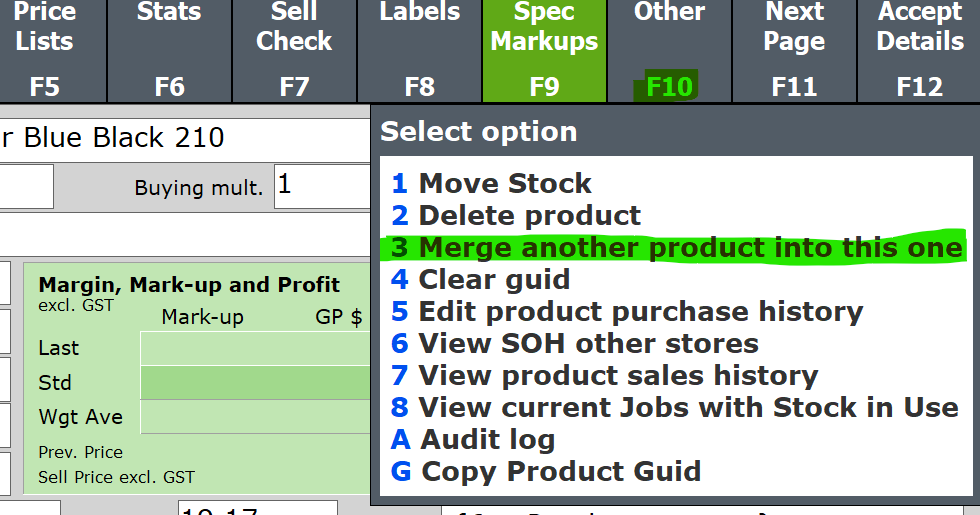
Task: Go to Next Page F11
Action: (x=794, y=50)
